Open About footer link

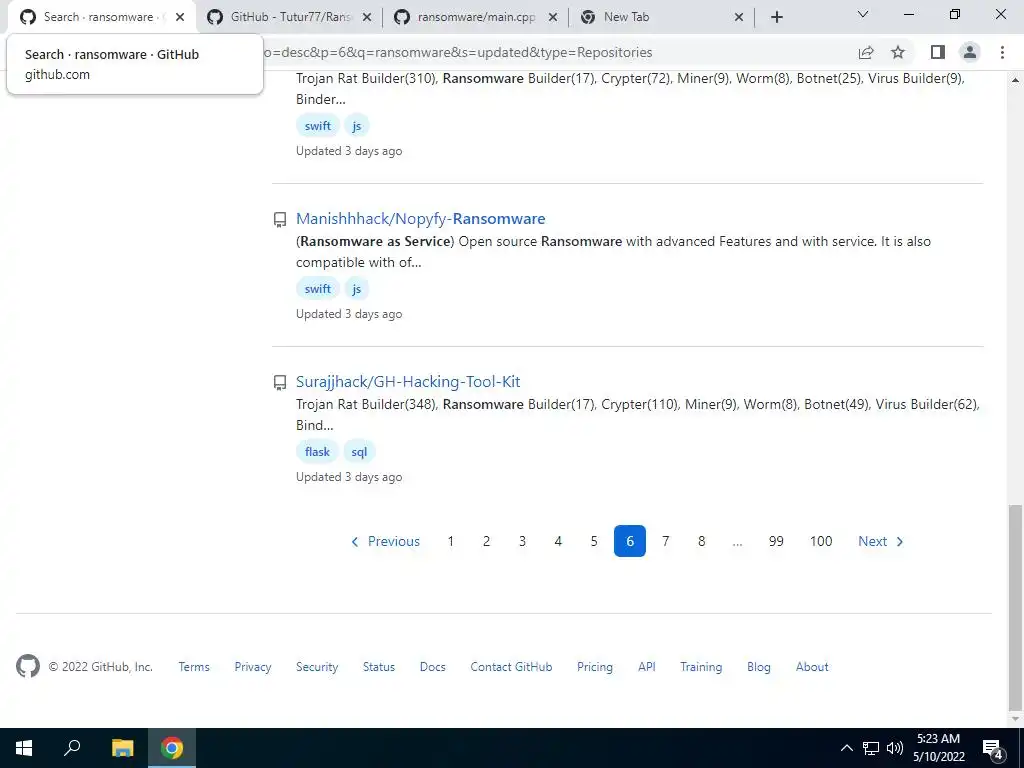click(x=812, y=667)
